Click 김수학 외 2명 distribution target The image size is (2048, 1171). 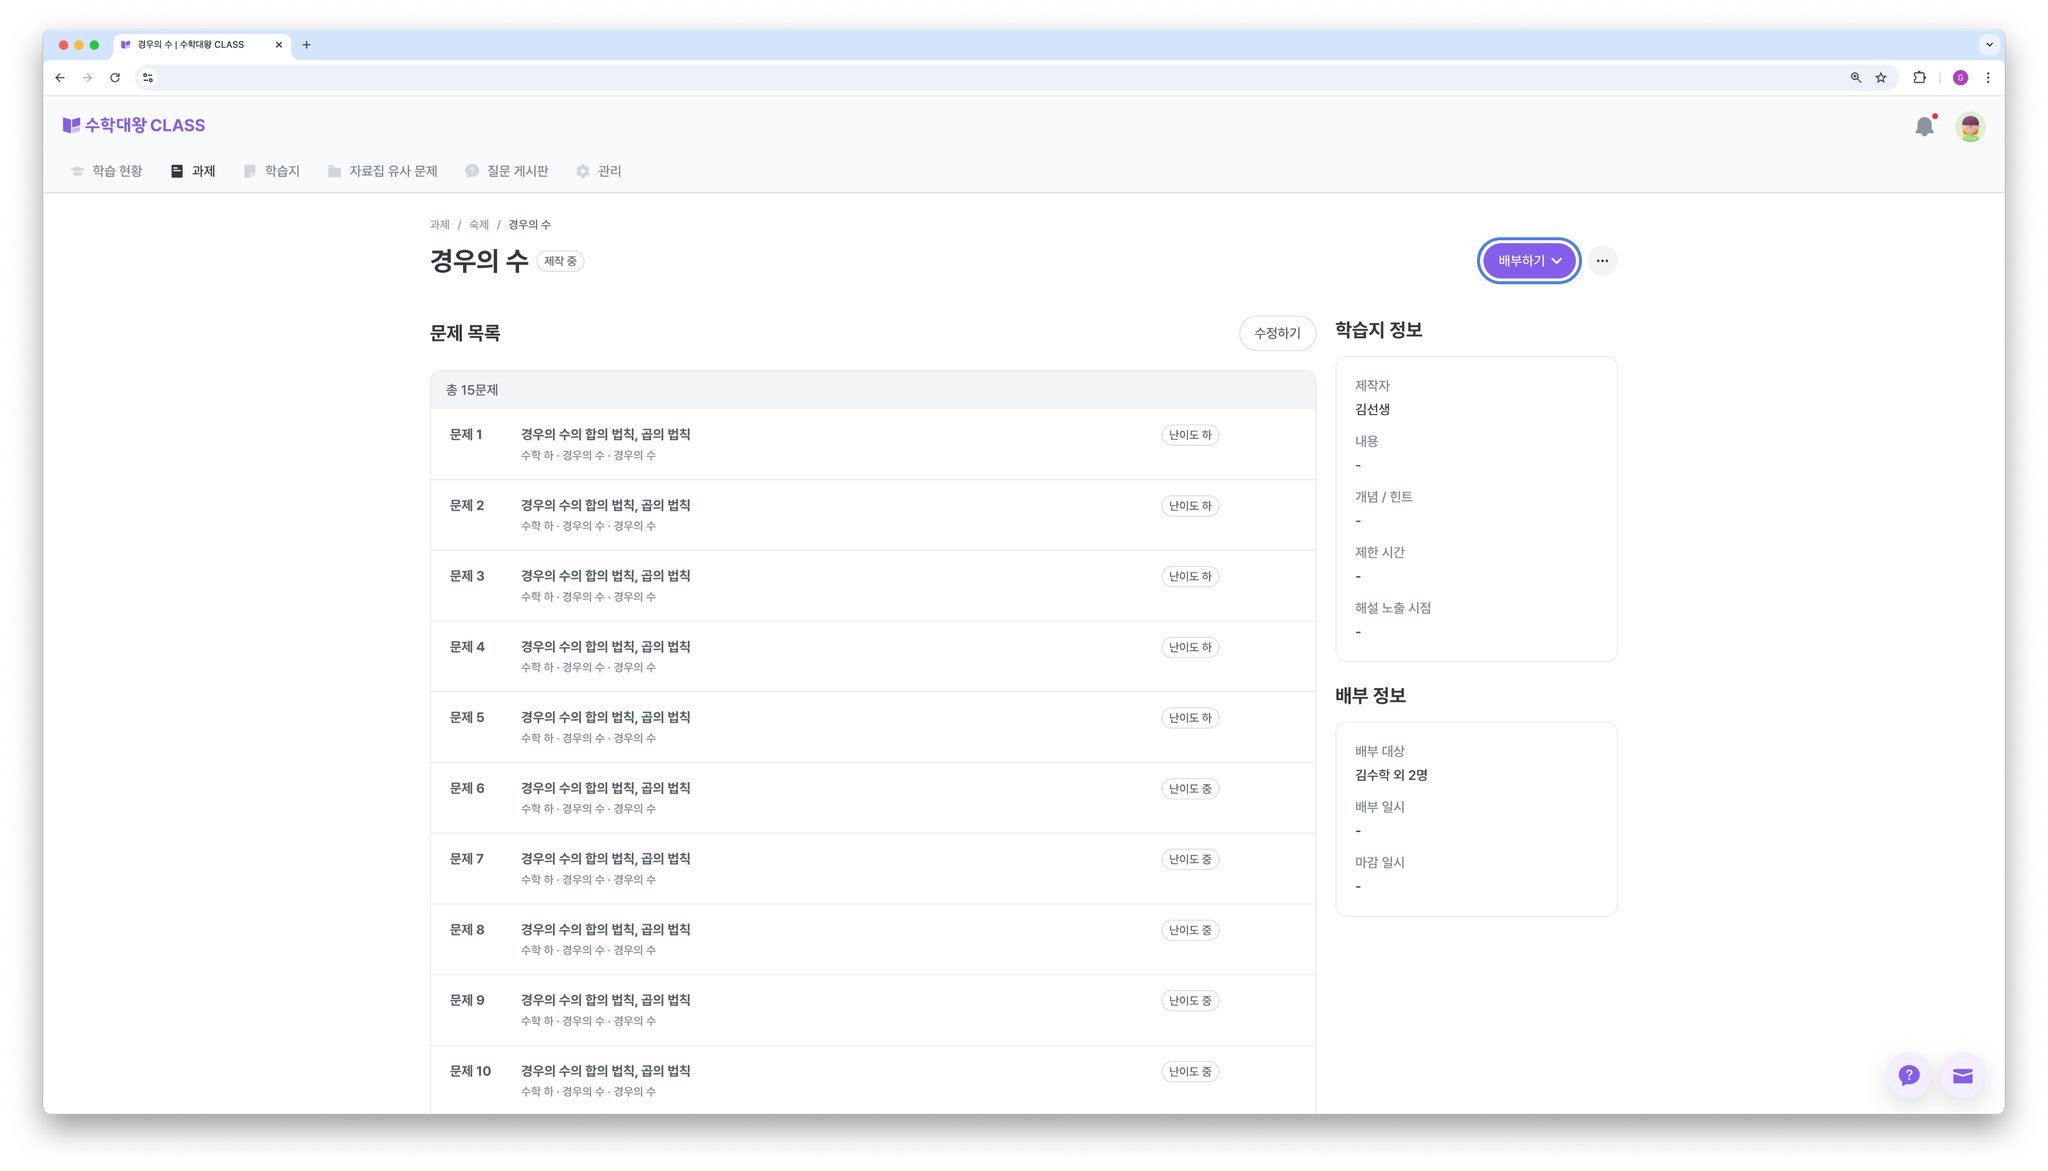pyautogui.click(x=1391, y=775)
